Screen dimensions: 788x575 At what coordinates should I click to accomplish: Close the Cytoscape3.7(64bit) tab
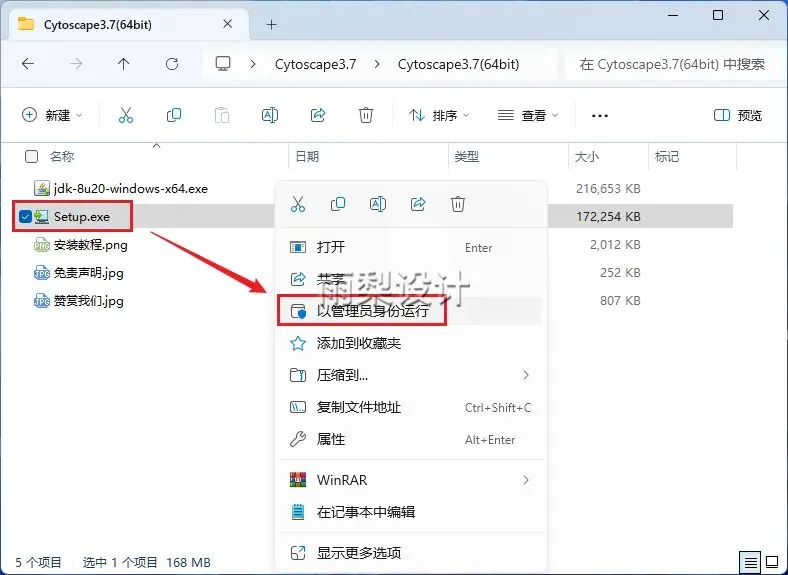click(x=228, y=24)
